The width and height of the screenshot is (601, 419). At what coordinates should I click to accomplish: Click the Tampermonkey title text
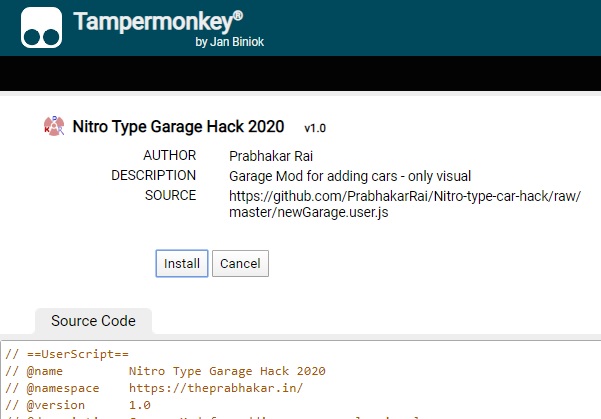(158, 21)
